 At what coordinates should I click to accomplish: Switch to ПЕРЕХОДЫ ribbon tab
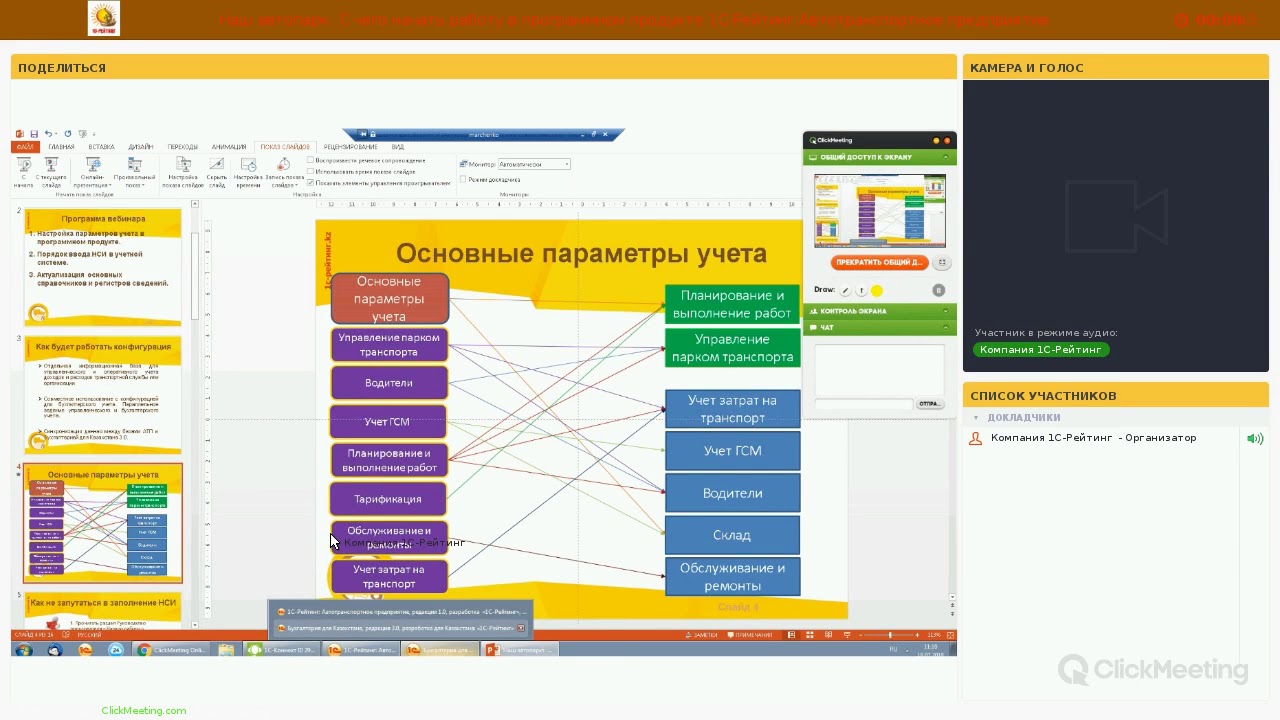[x=183, y=147]
